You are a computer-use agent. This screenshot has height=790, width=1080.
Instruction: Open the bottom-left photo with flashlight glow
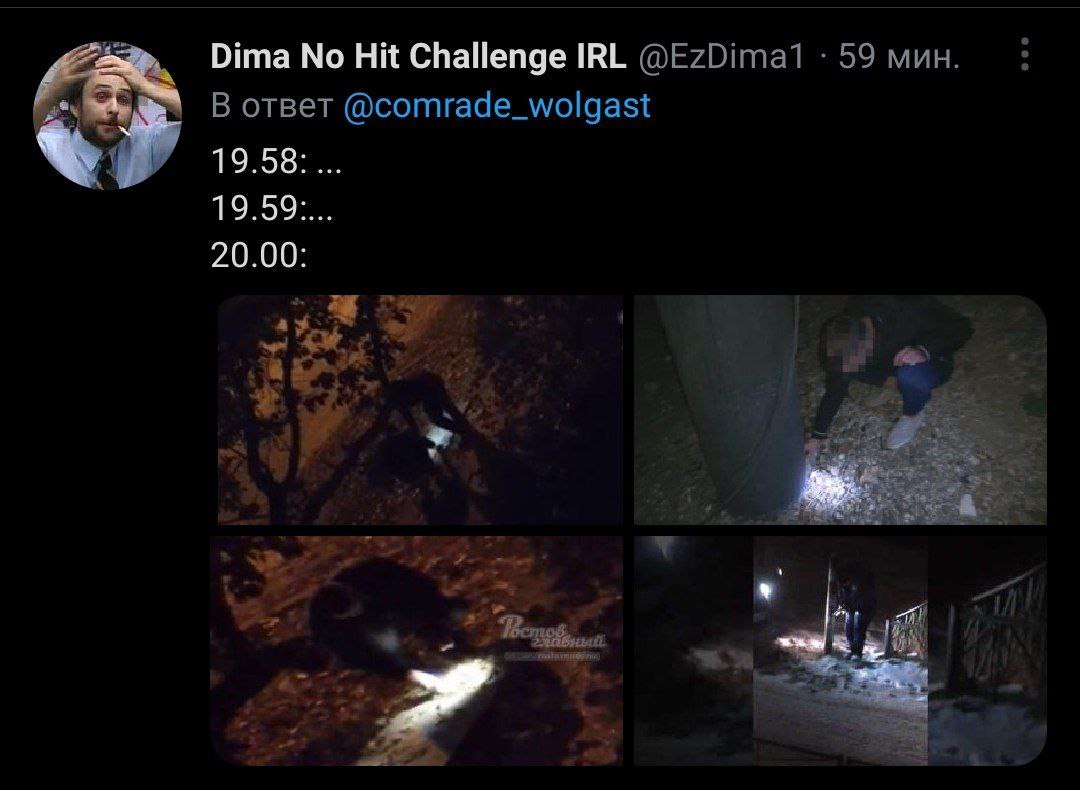(417, 651)
